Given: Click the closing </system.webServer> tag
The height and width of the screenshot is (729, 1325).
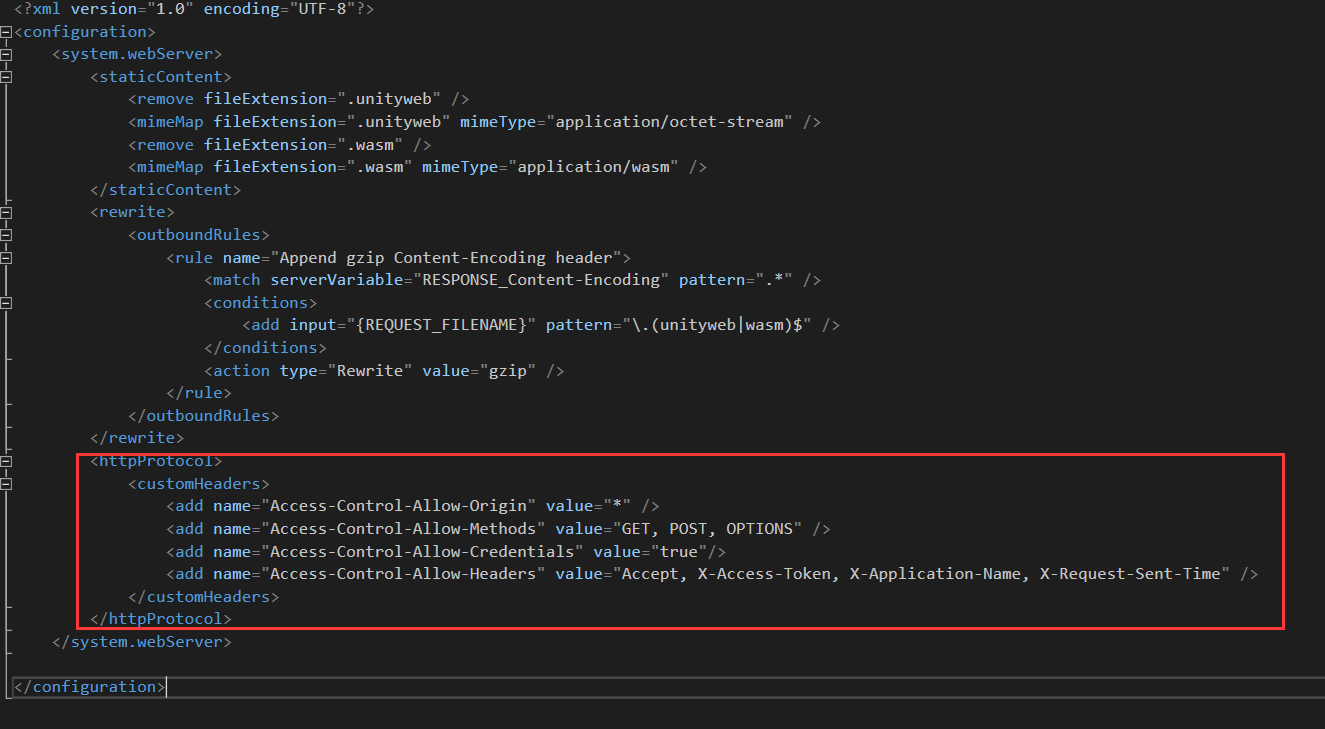Looking at the screenshot, I should 142,642.
